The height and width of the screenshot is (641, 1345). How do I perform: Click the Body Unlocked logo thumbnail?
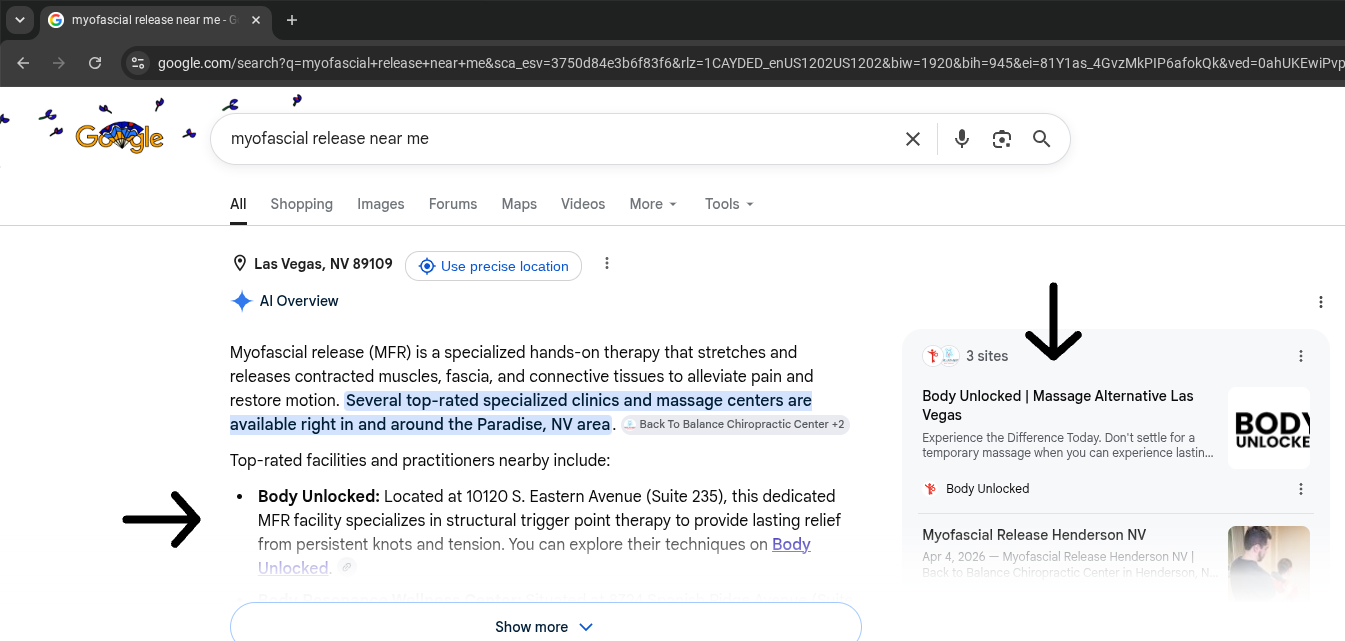[x=1269, y=428]
